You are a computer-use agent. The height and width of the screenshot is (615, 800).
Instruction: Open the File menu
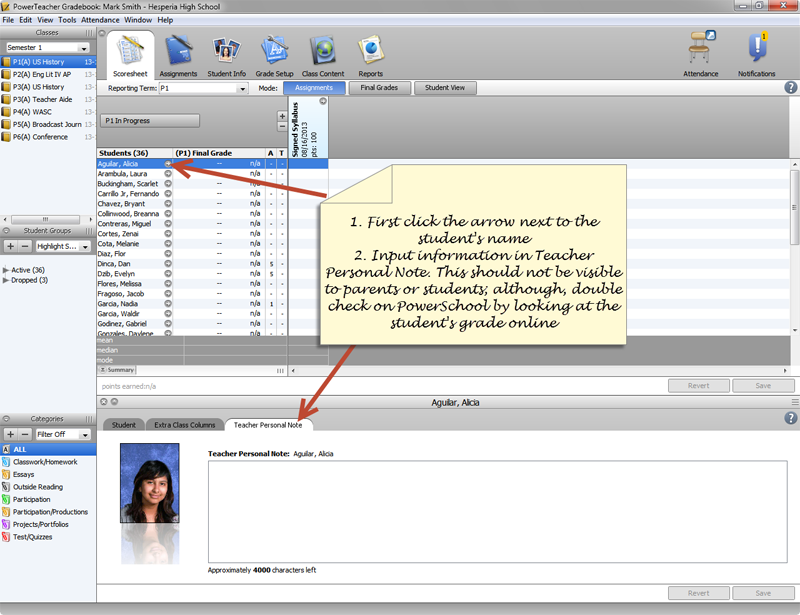pyautogui.click(x=8, y=20)
